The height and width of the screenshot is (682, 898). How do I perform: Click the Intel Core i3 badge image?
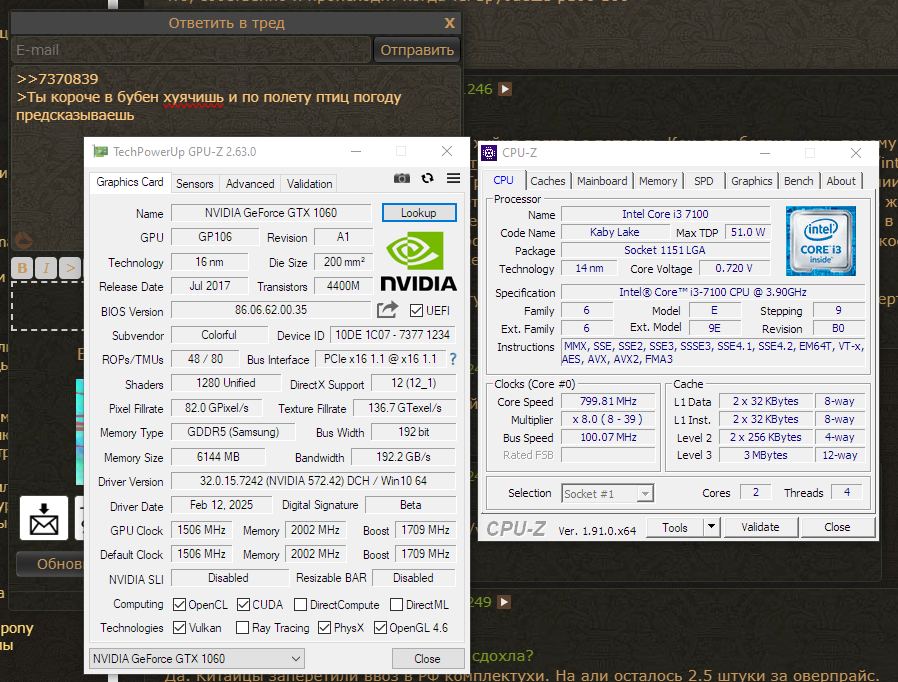pyautogui.click(x=821, y=241)
